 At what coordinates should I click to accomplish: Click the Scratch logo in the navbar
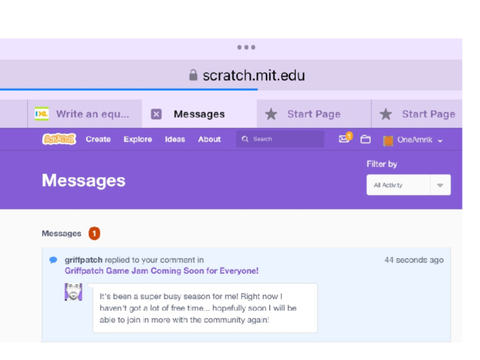coord(59,139)
